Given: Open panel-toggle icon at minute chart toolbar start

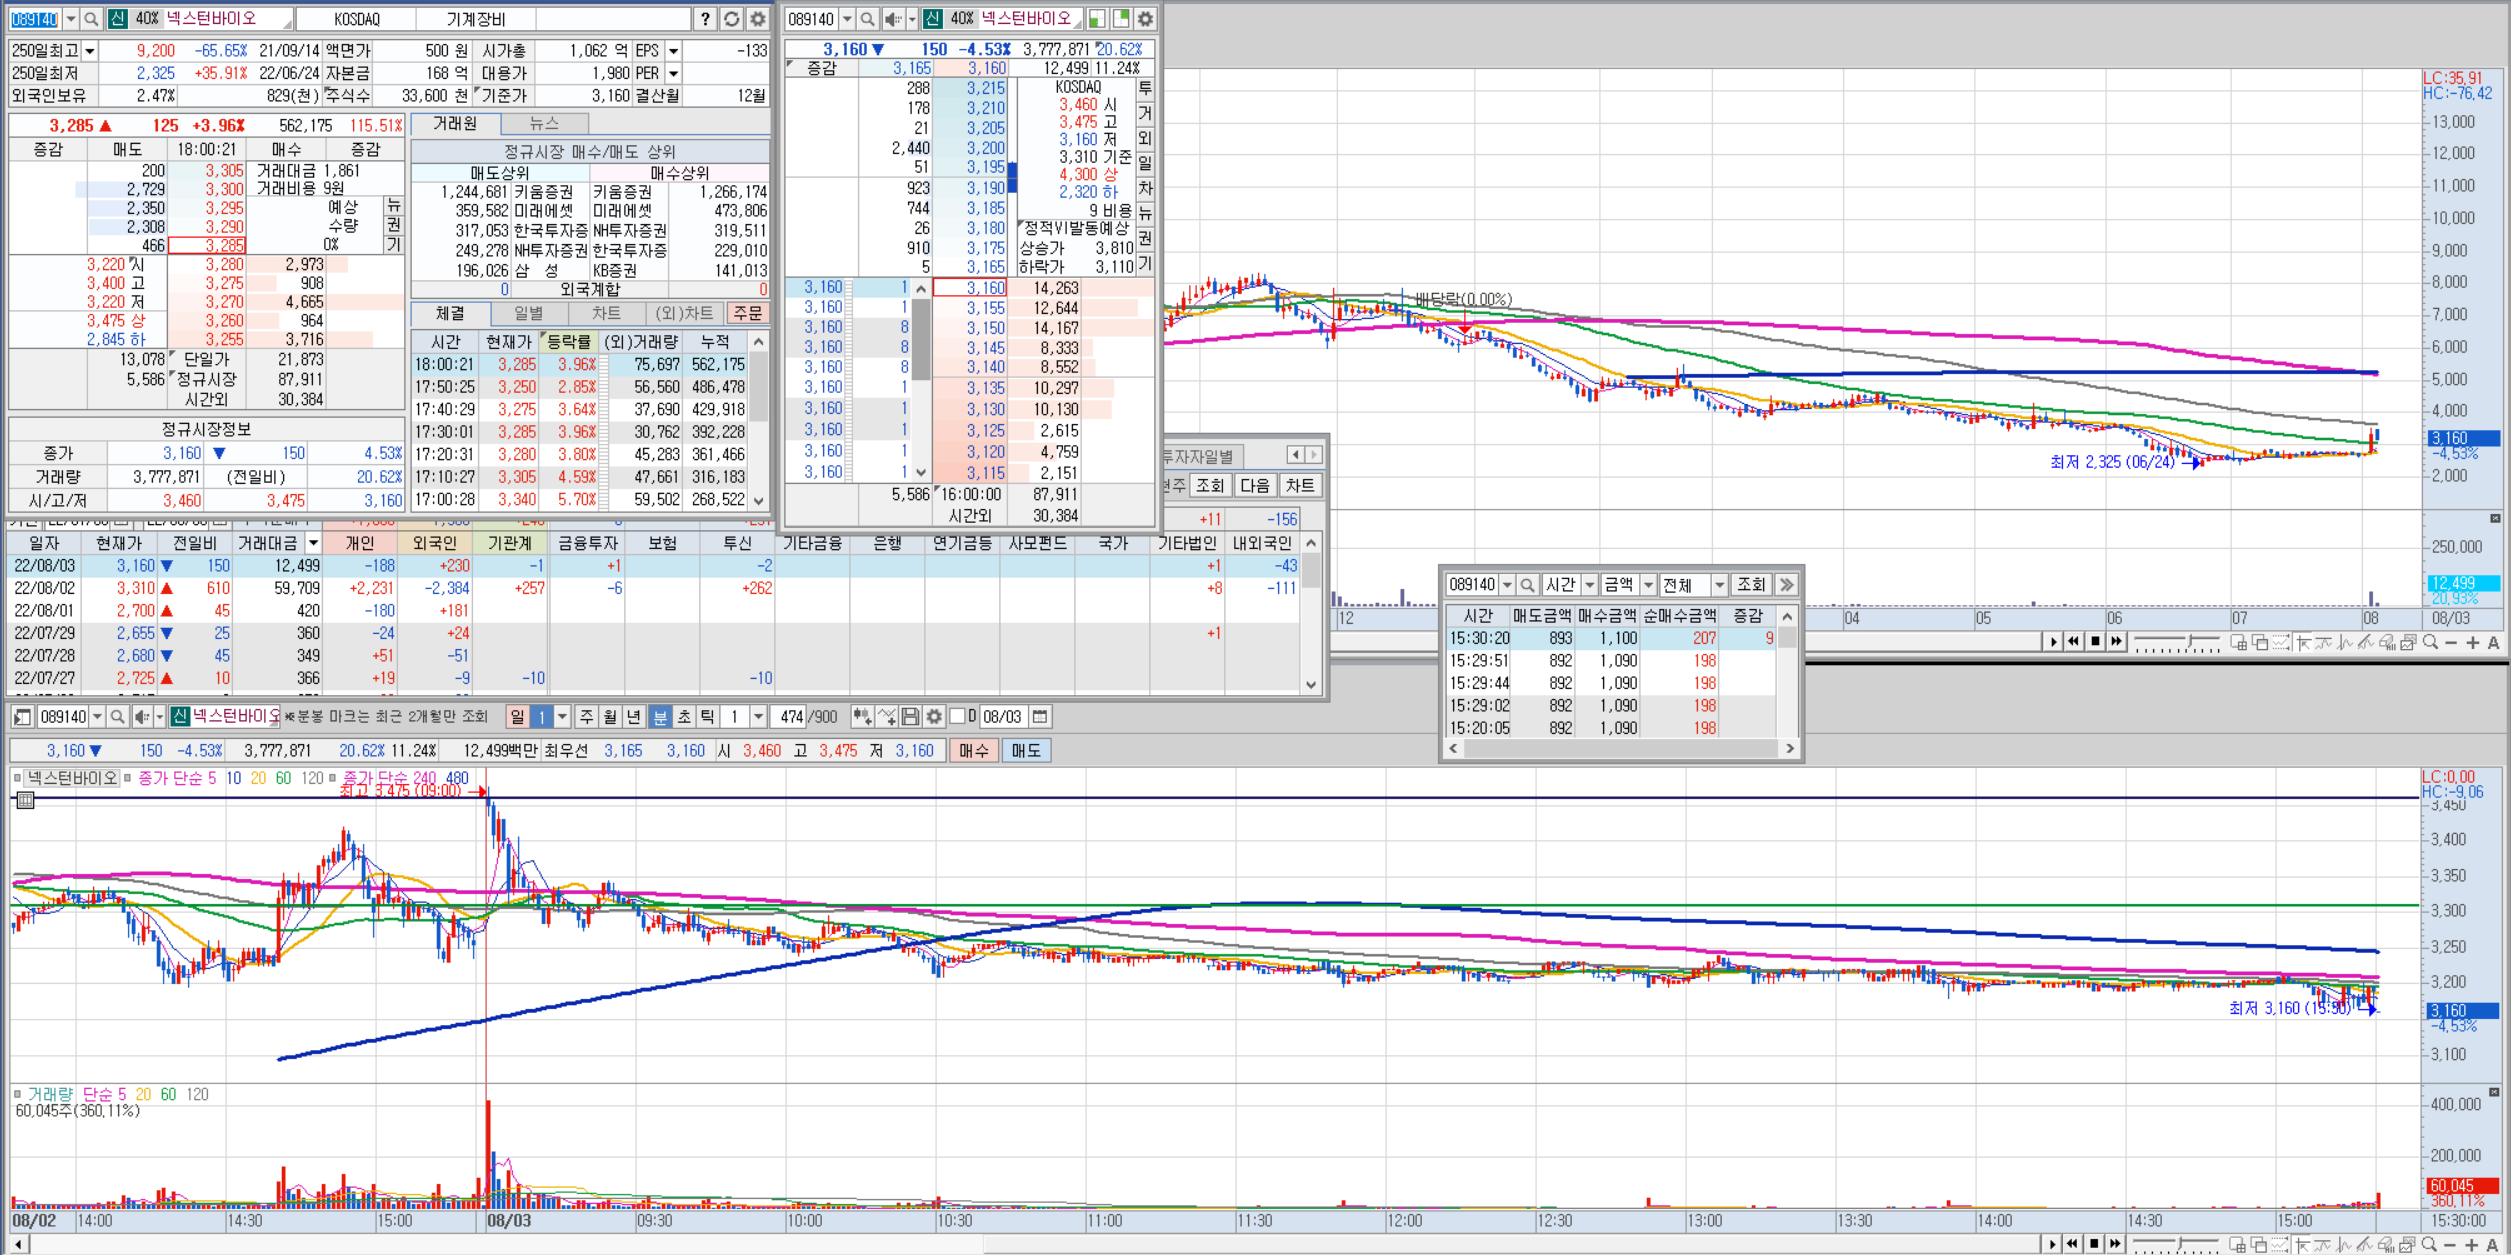Looking at the screenshot, I should (22, 717).
